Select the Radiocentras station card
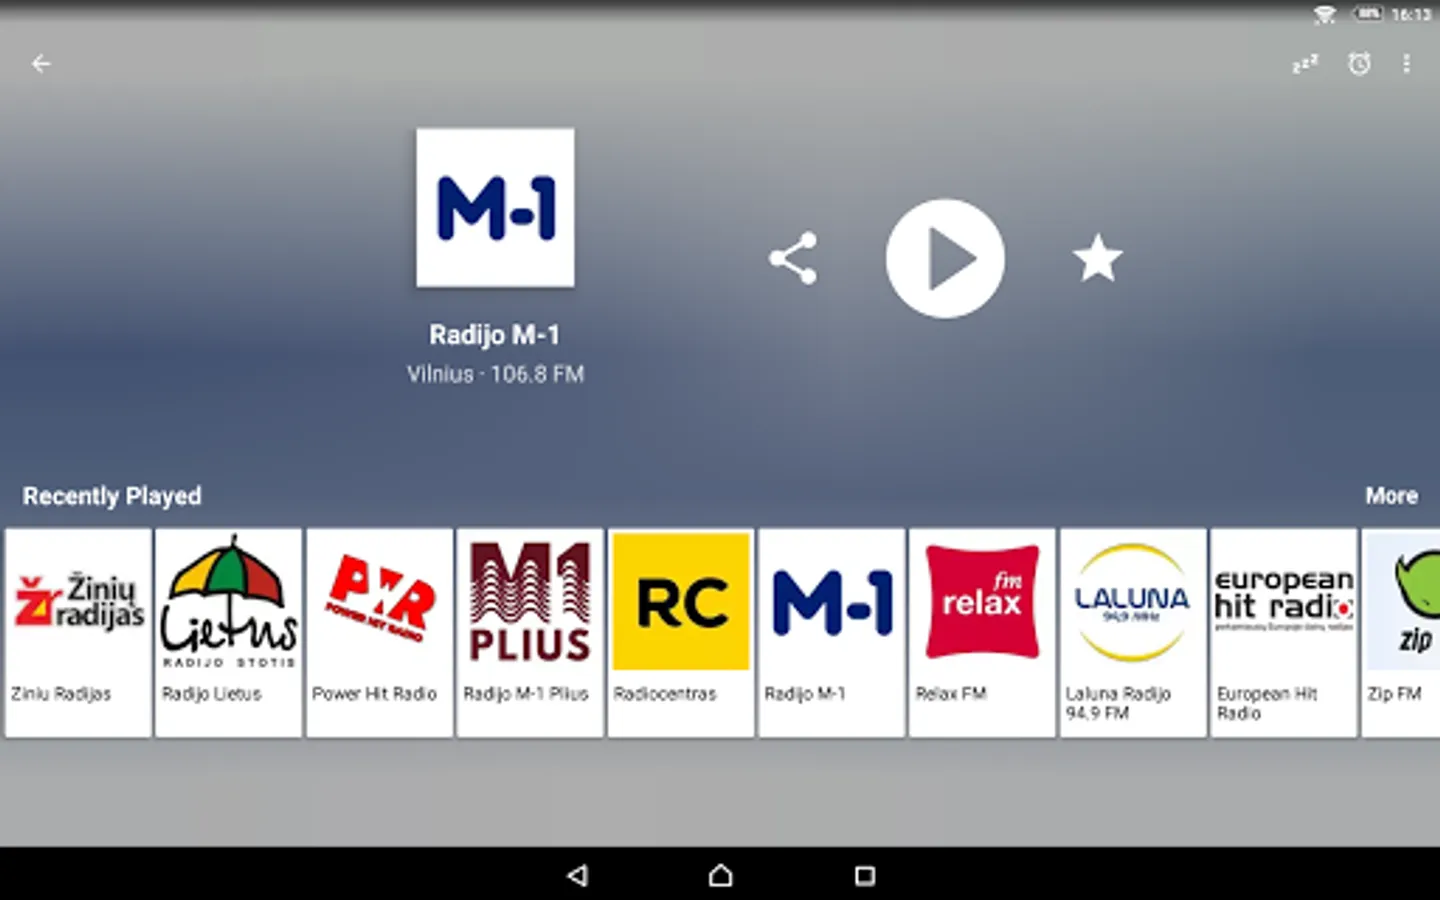This screenshot has height=900, width=1440. [x=680, y=633]
